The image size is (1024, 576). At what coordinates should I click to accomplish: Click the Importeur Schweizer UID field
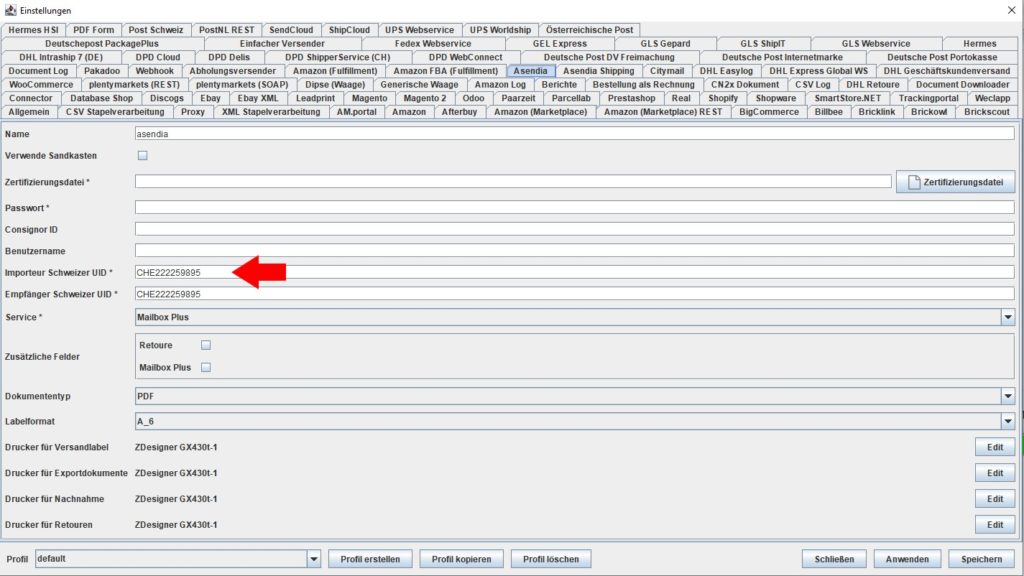click(574, 272)
